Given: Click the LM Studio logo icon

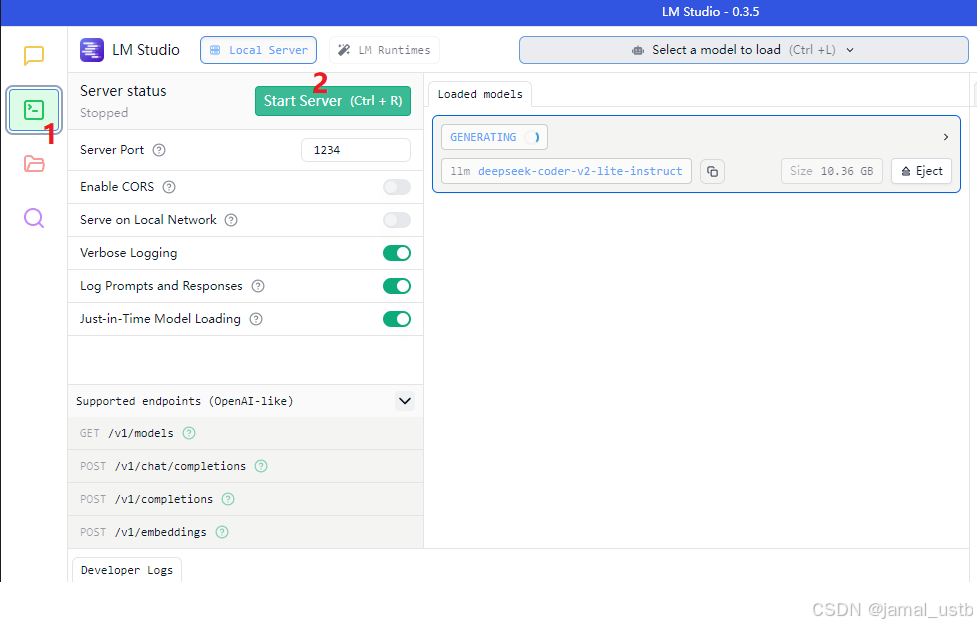Looking at the screenshot, I should (x=92, y=50).
